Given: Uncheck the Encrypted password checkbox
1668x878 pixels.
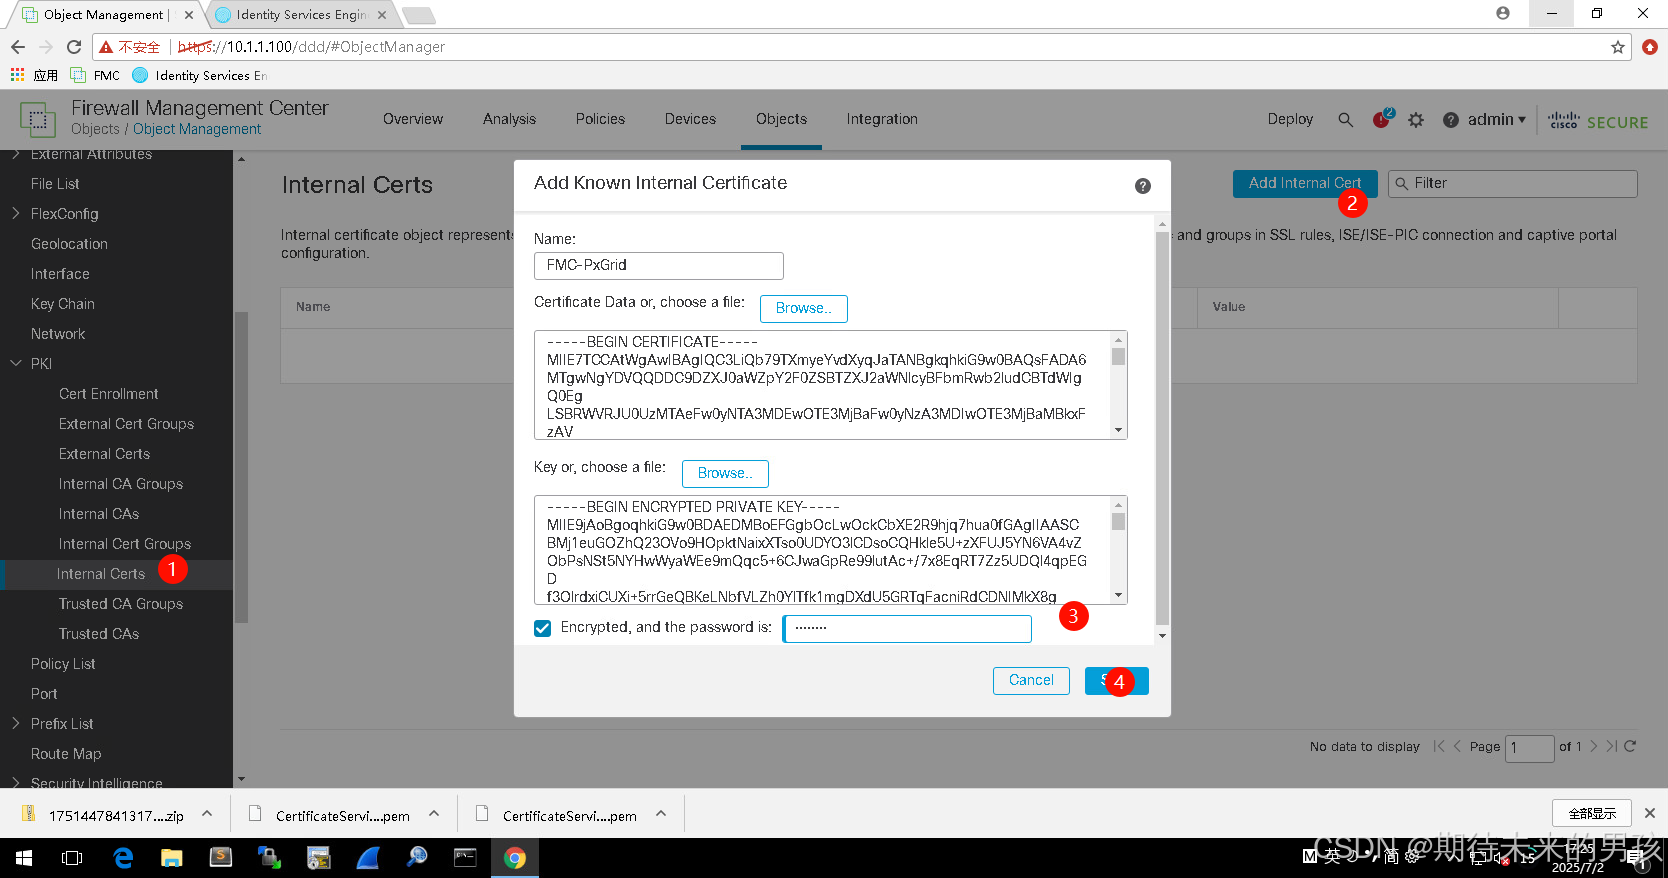Looking at the screenshot, I should pos(543,628).
